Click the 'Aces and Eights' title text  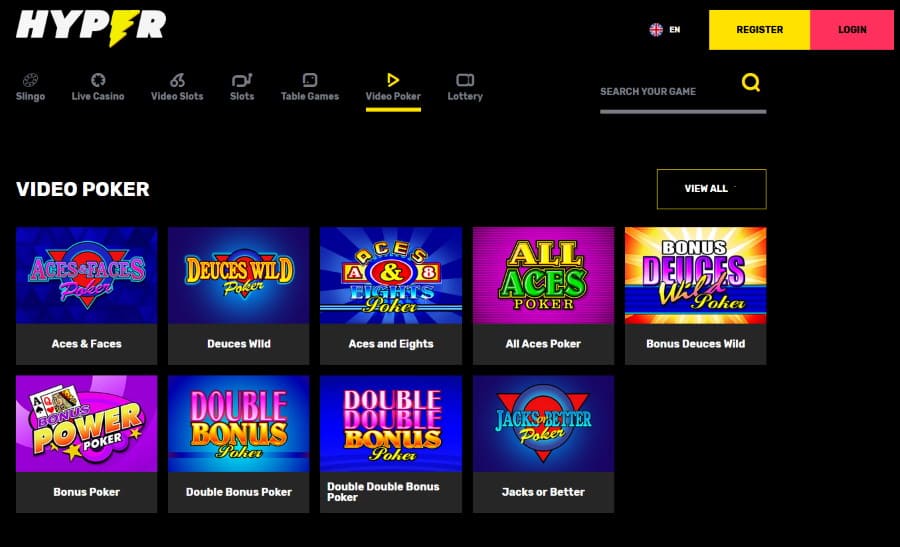pyautogui.click(x=391, y=344)
